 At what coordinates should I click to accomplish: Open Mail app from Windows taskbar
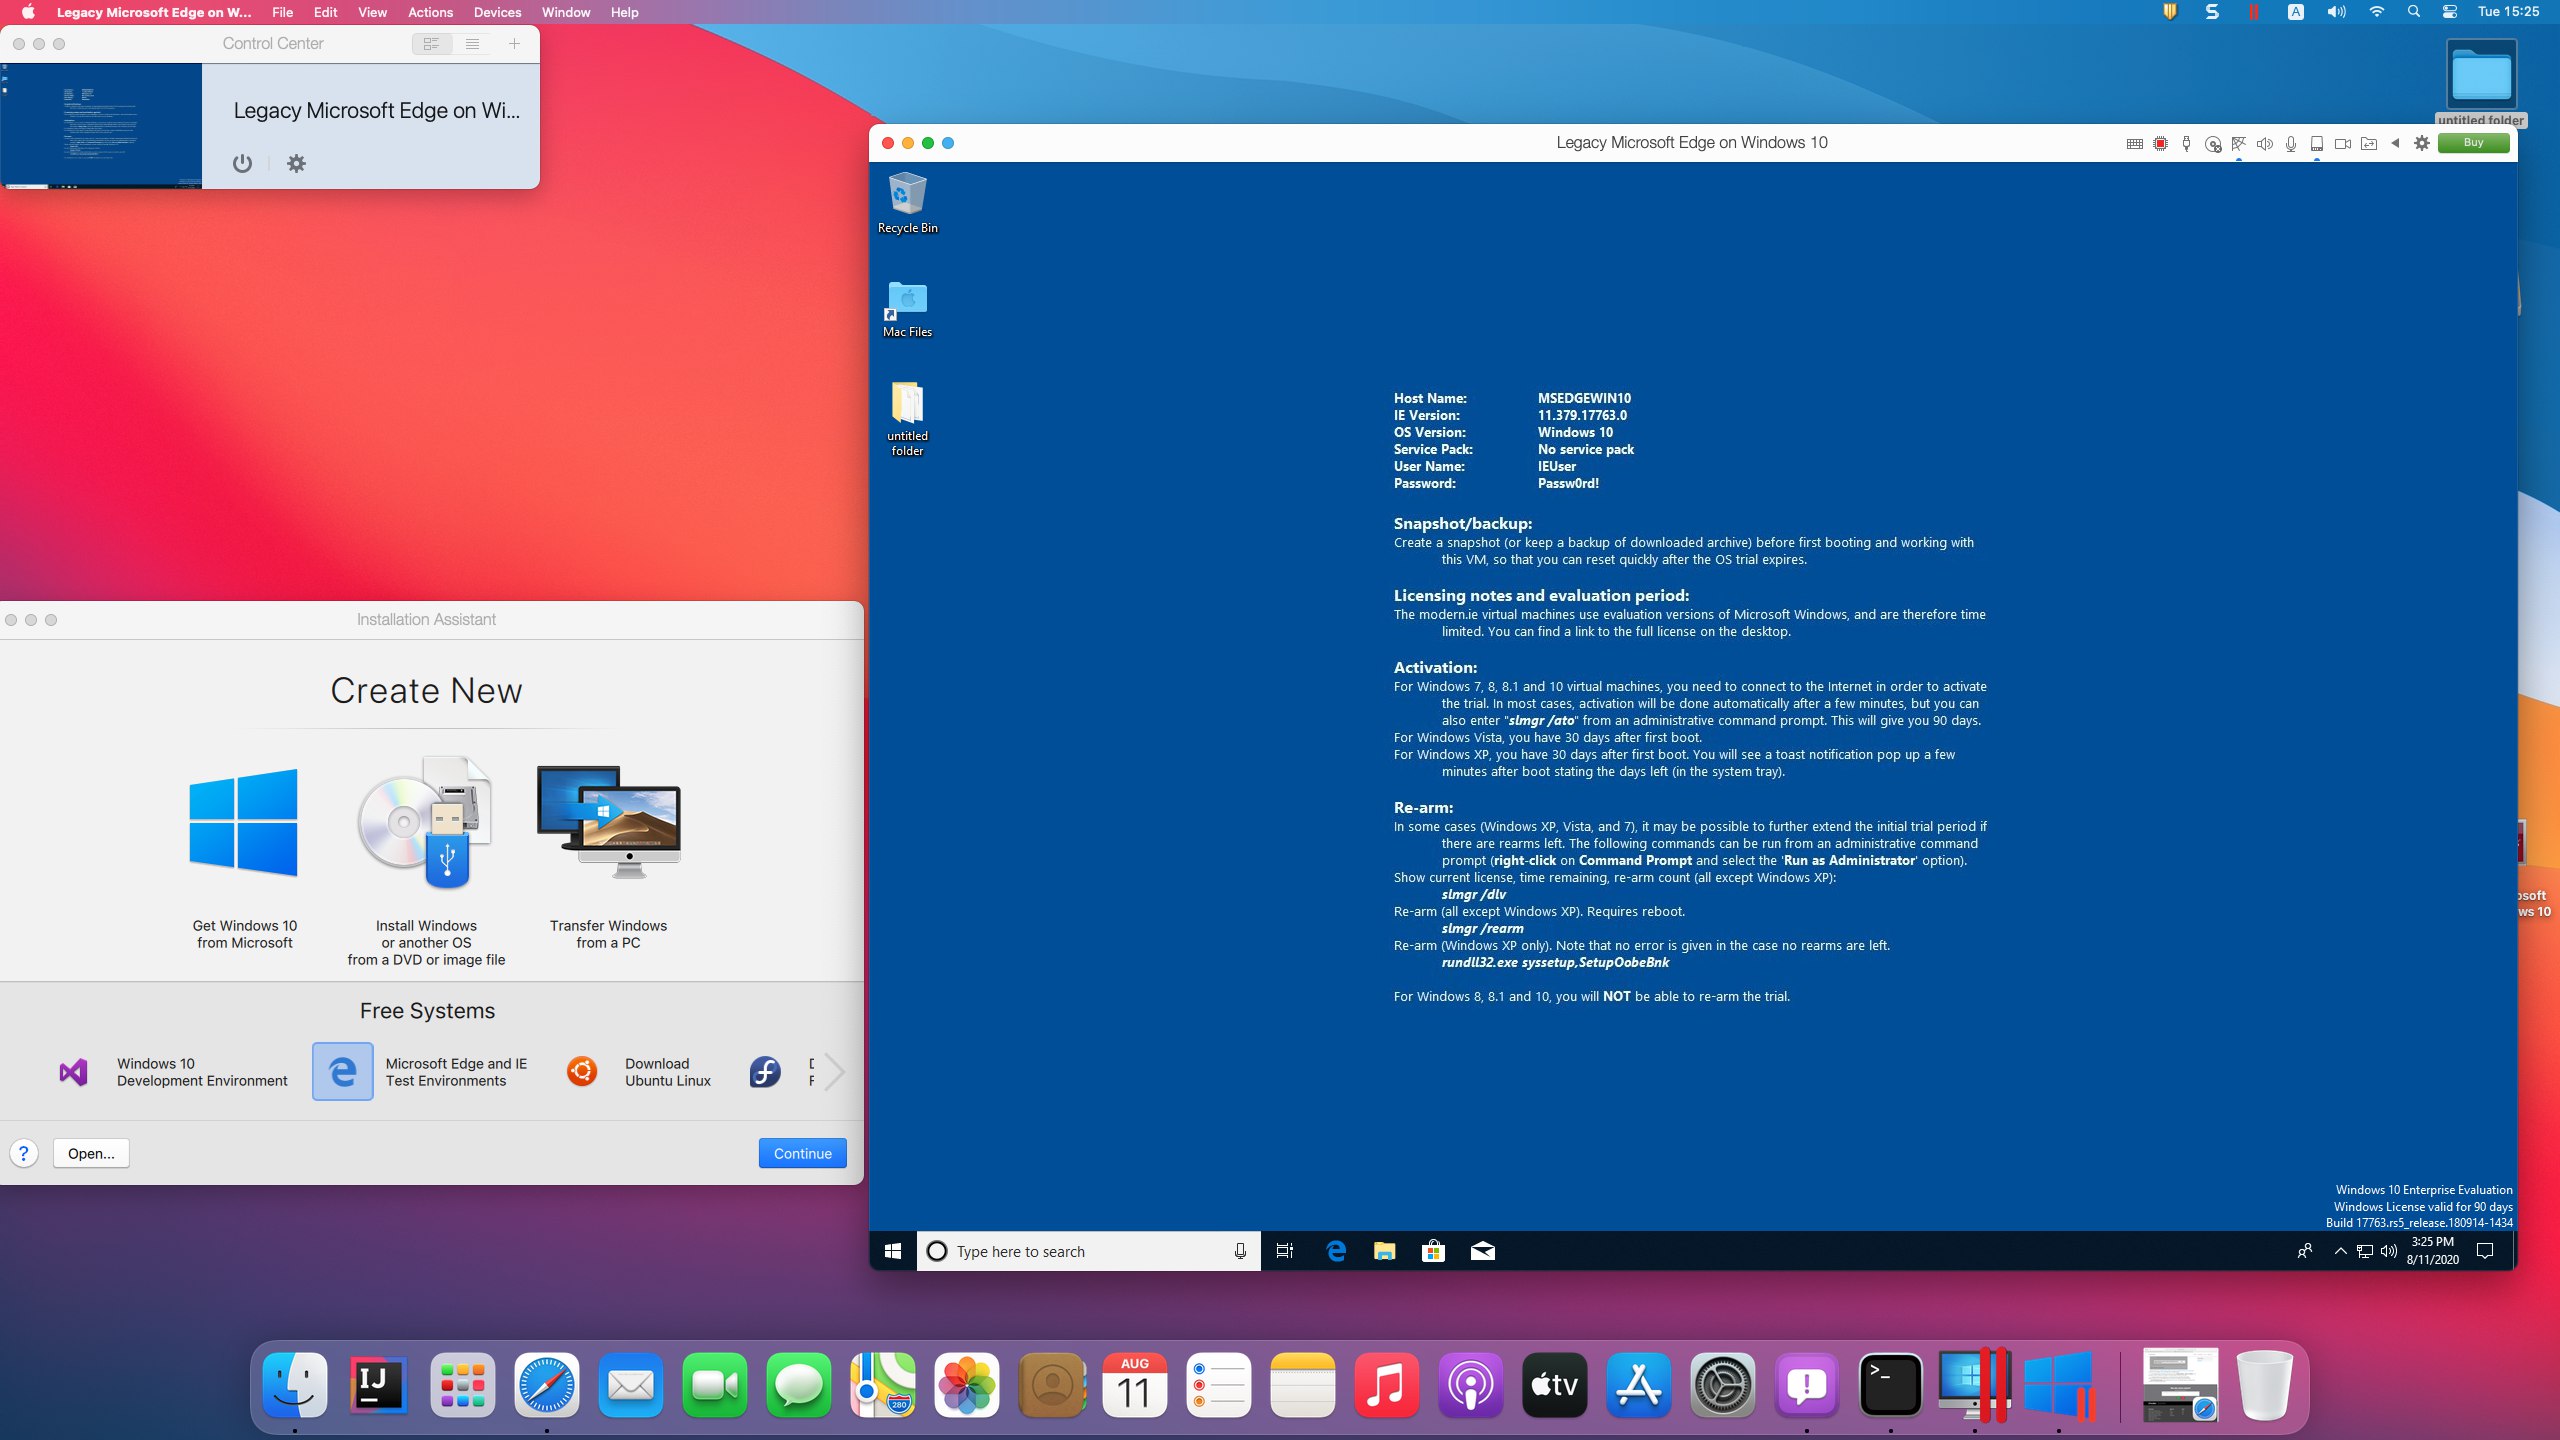coord(1482,1251)
